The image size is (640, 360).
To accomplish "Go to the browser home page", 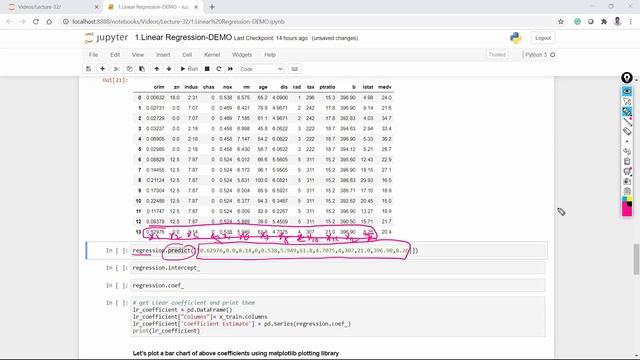I will (x=49, y=22).
